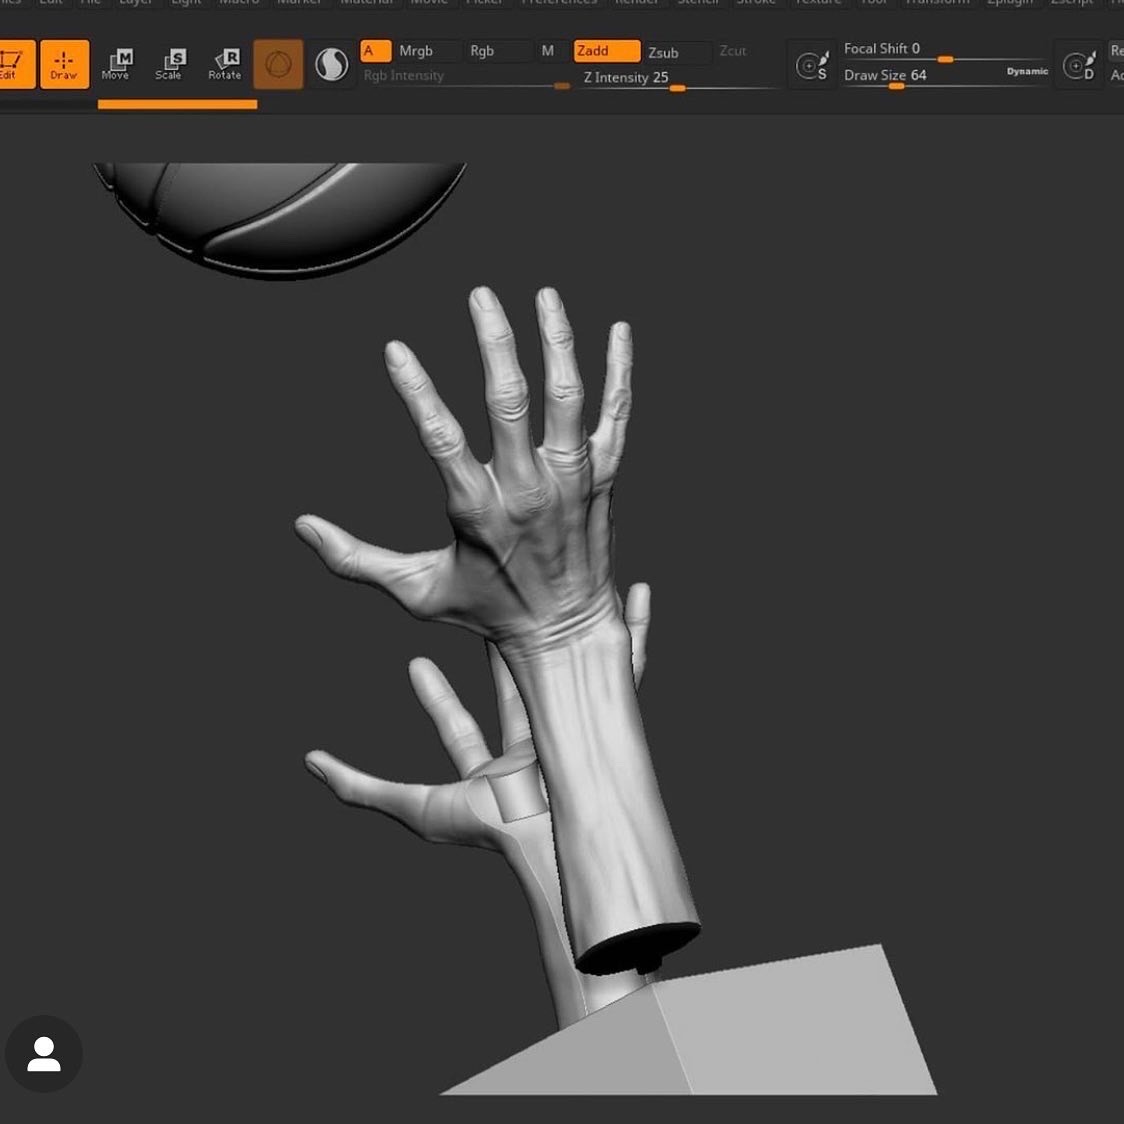Open the user profile avatar icon

44,1054
